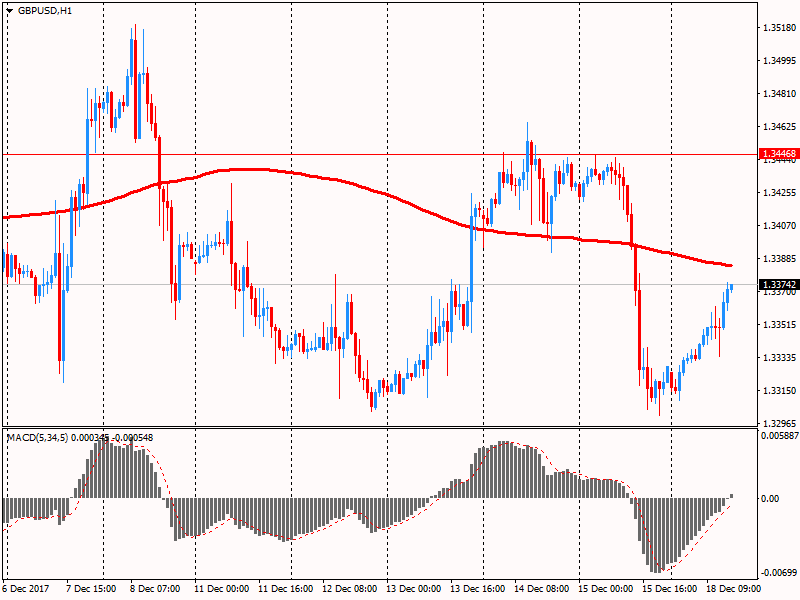Viewport: 800px width, 600px height.
Task: Click the 11 Dec 00:00 time label
Action: pos(221,588)
